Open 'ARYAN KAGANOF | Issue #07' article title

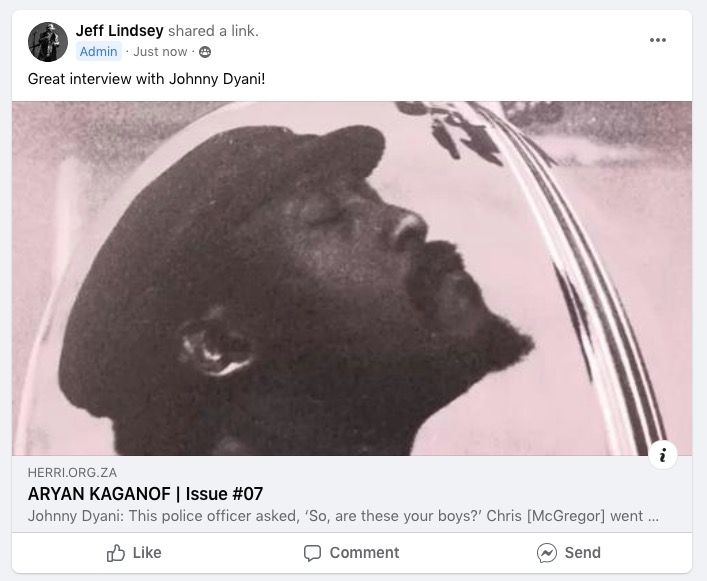coord(145,494)
